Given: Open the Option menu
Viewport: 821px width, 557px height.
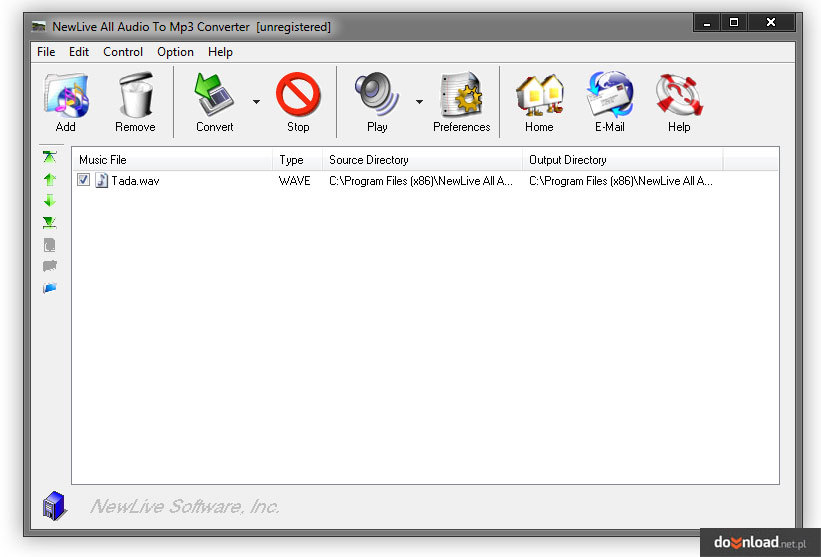Looking at the screenshot, I should point(175,52).
